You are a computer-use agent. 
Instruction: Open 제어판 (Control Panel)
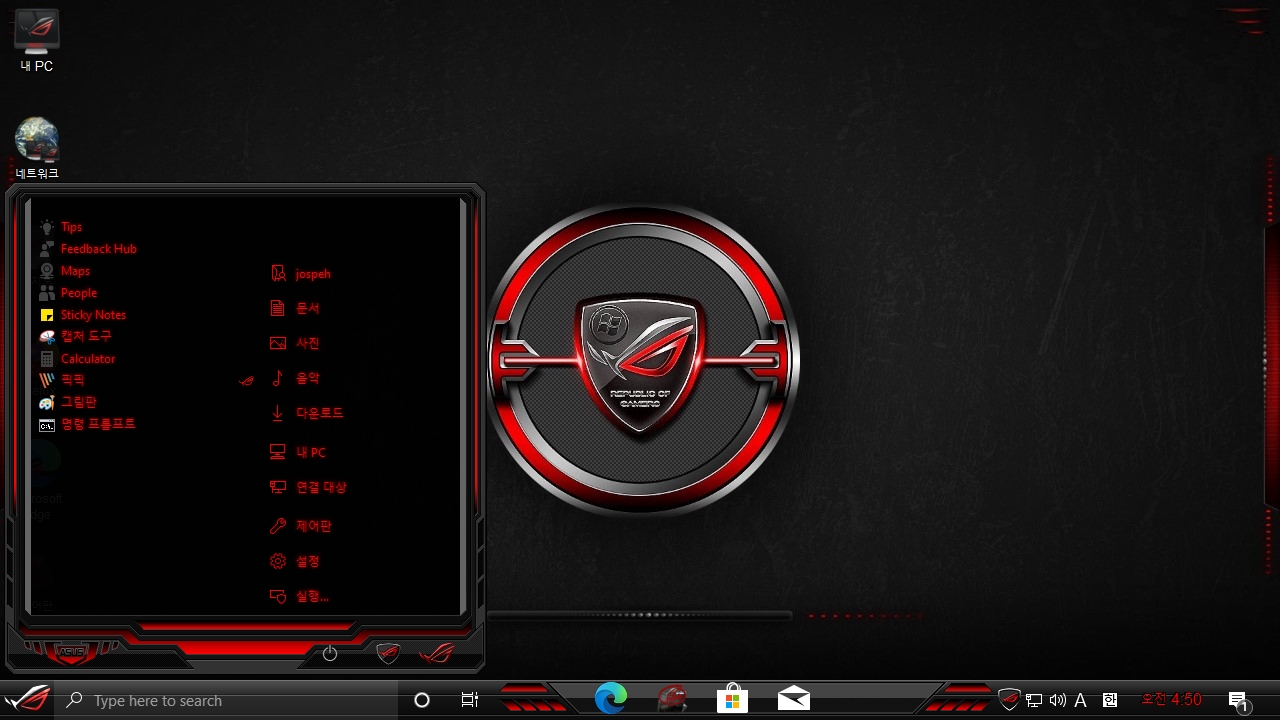point(300,526)
